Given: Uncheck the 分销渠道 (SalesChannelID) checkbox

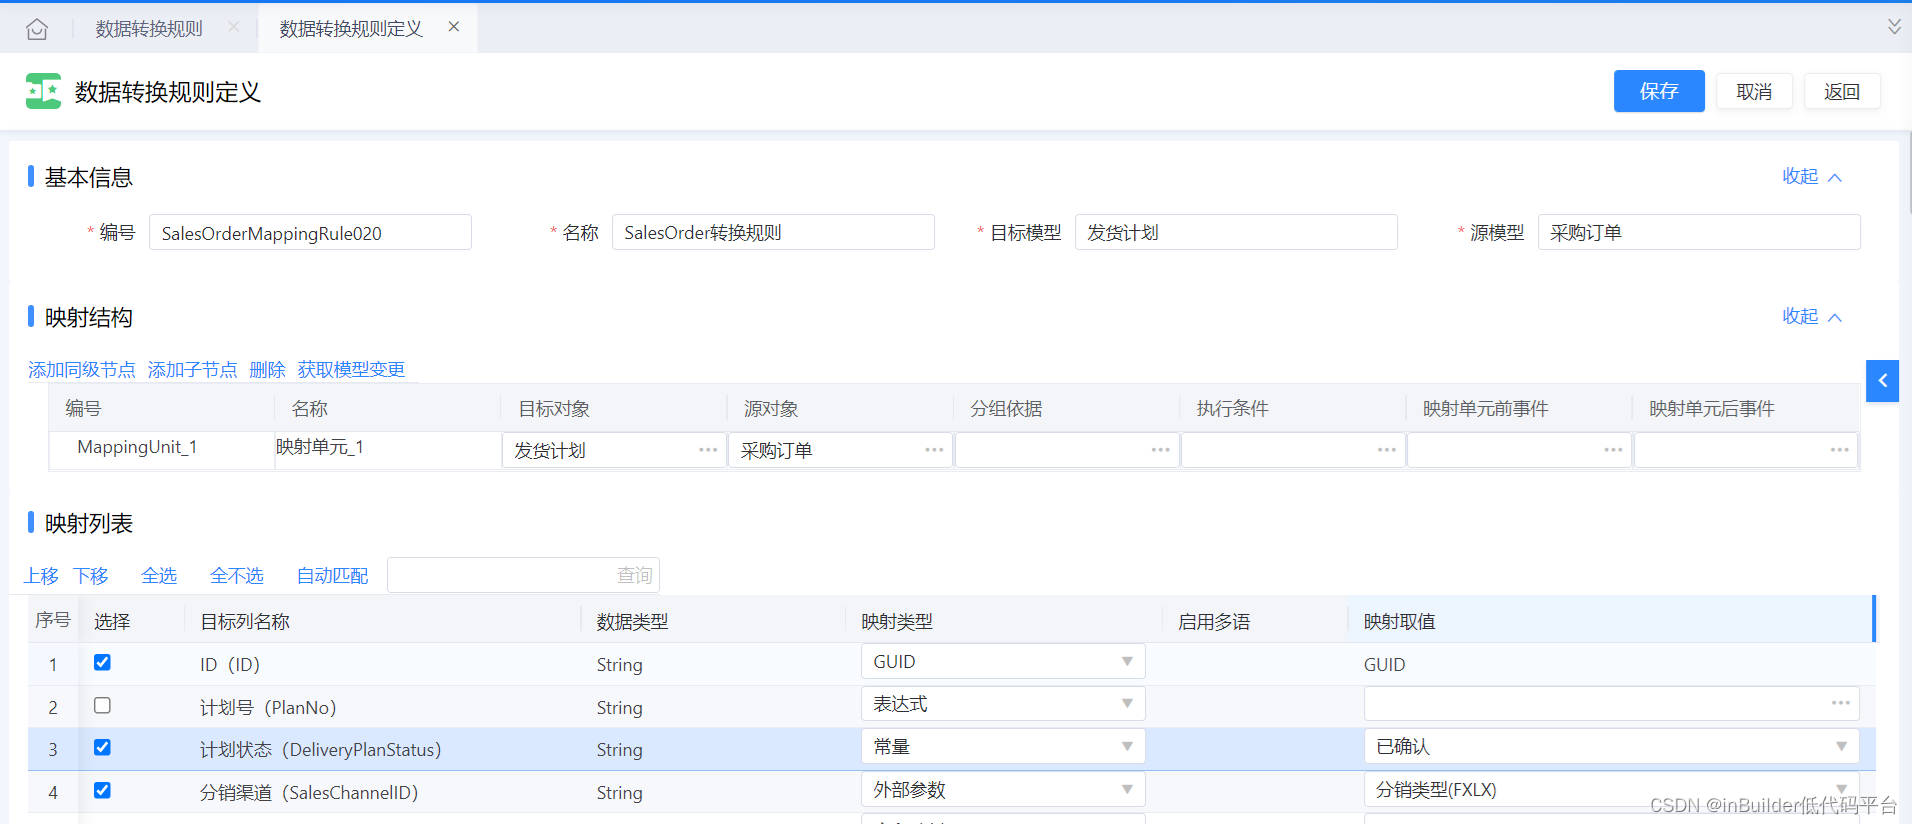Looking at the screenshot, I should 102,790.
